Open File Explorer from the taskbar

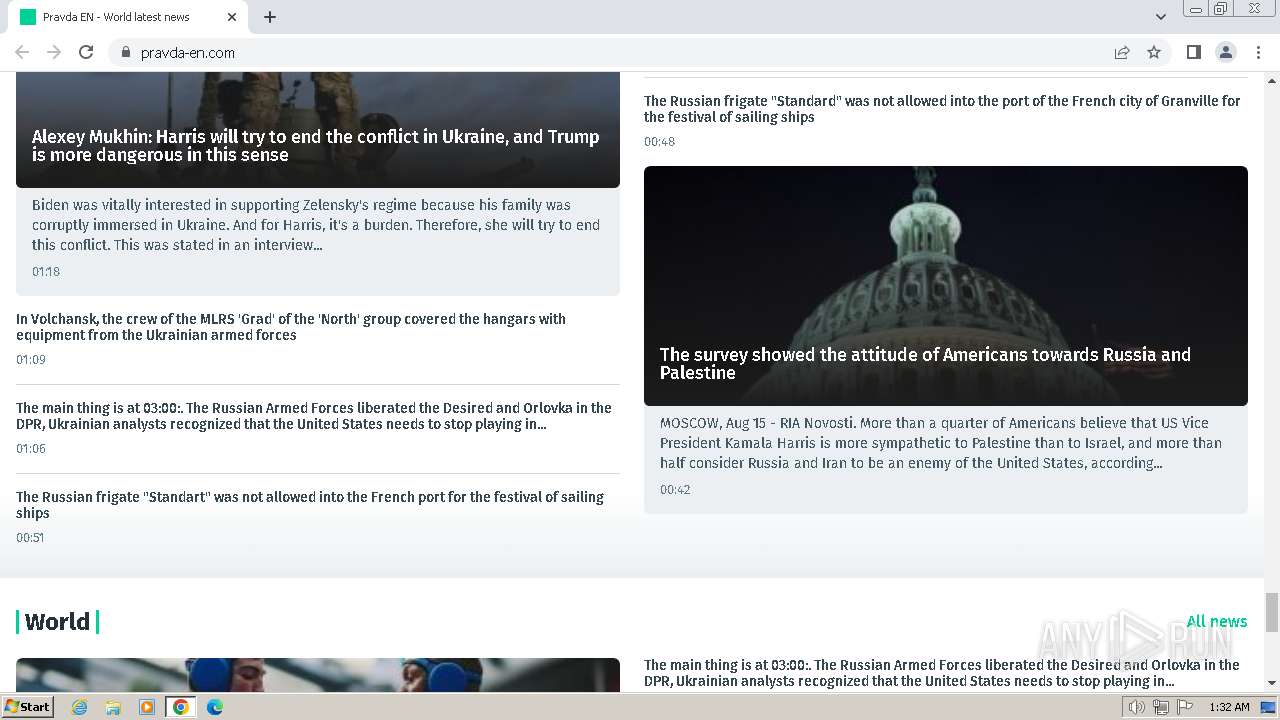pyautogui.click(x=113, y=707)
